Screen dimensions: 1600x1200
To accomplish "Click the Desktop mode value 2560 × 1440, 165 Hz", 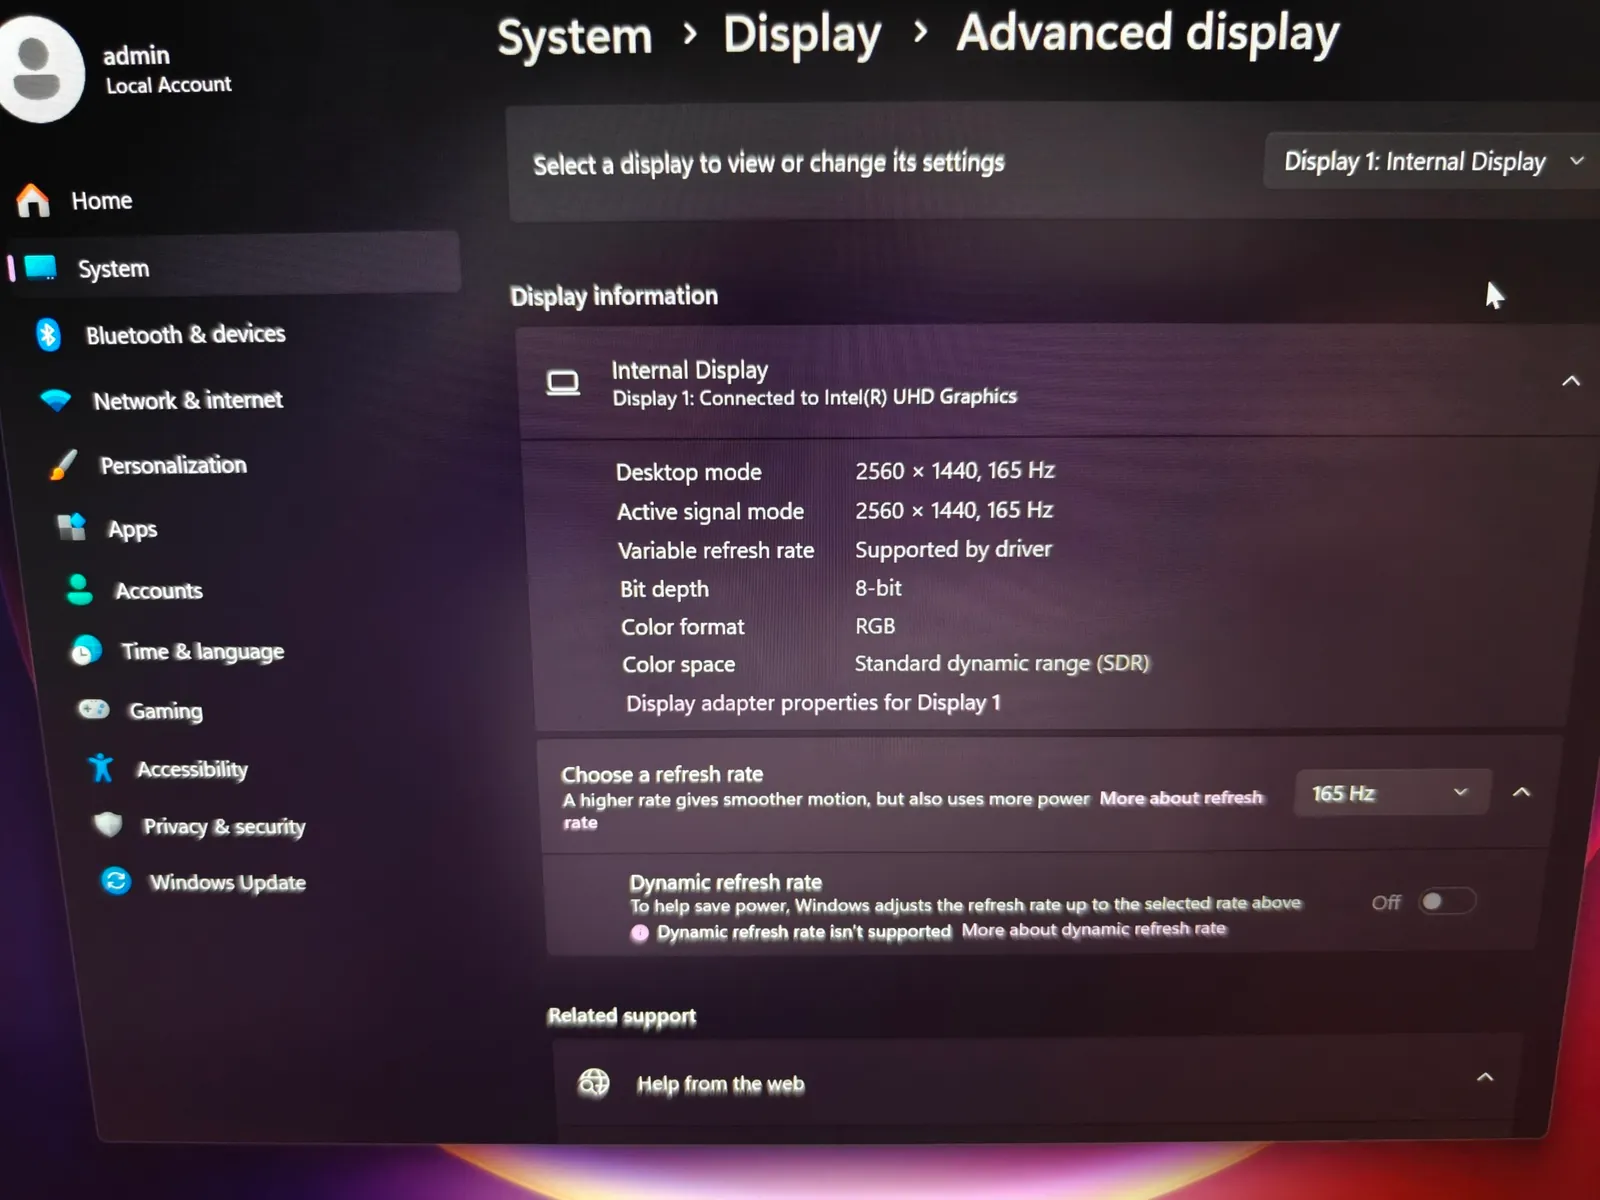I will pyautogui.click(x=955, y=470).
